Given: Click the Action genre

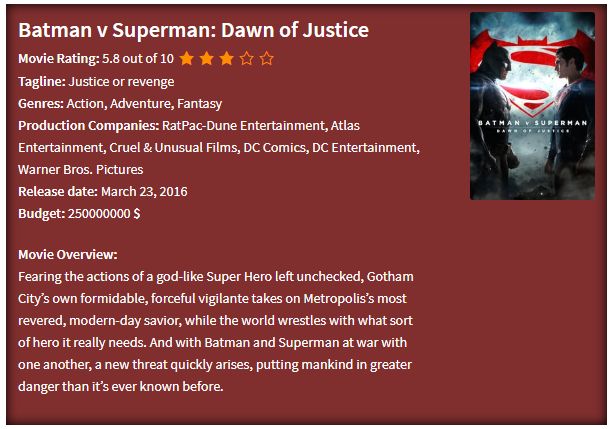Looking at the screenshot, I should (85, 104).
